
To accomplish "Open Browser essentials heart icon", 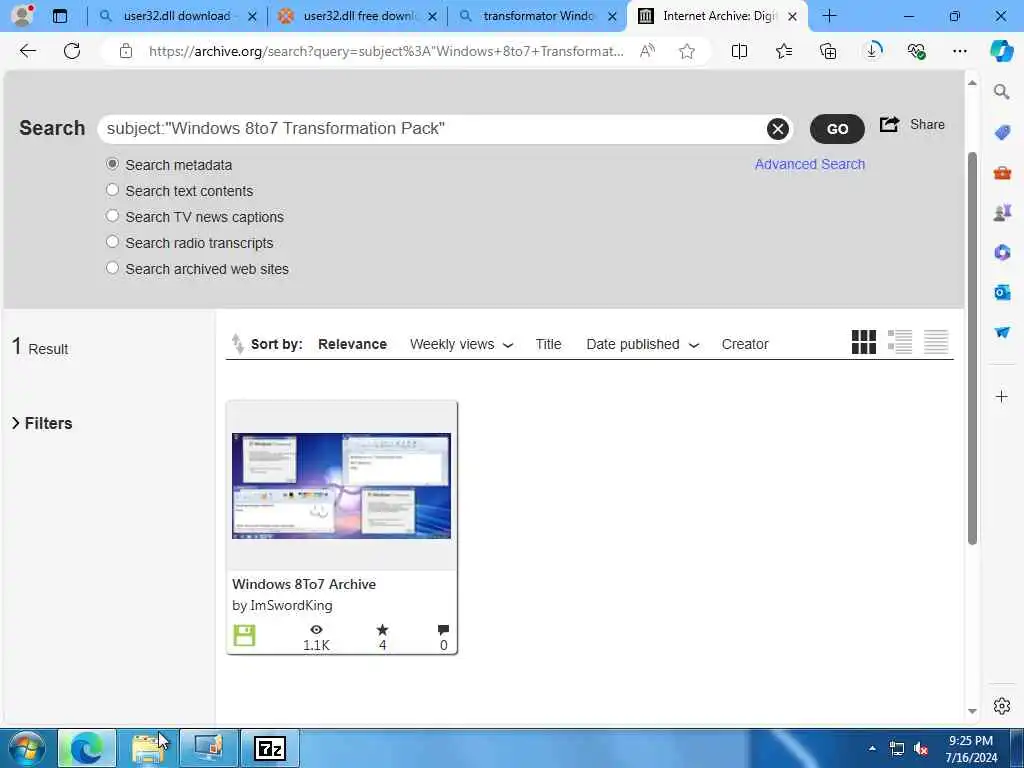I will pyautogui.click(x=916, y=51).
